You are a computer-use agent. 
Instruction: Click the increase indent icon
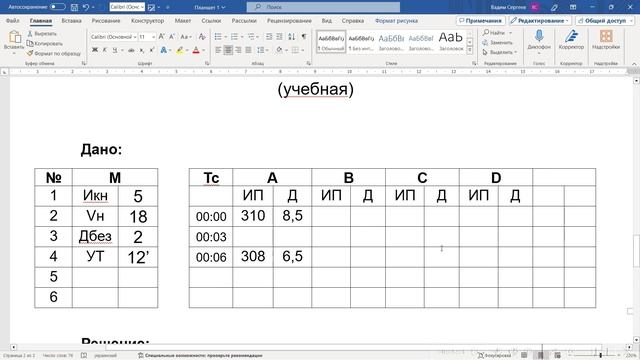click(279, 37)
